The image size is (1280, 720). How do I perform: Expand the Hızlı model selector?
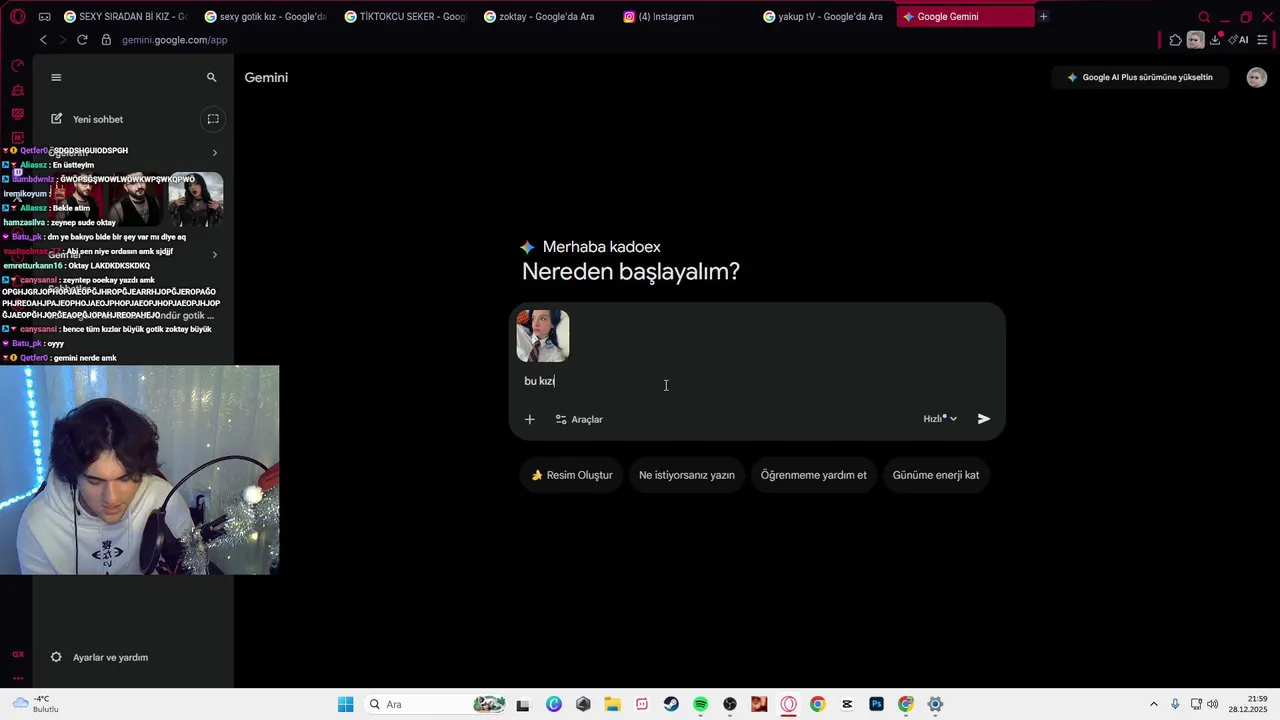coord(940,419)
